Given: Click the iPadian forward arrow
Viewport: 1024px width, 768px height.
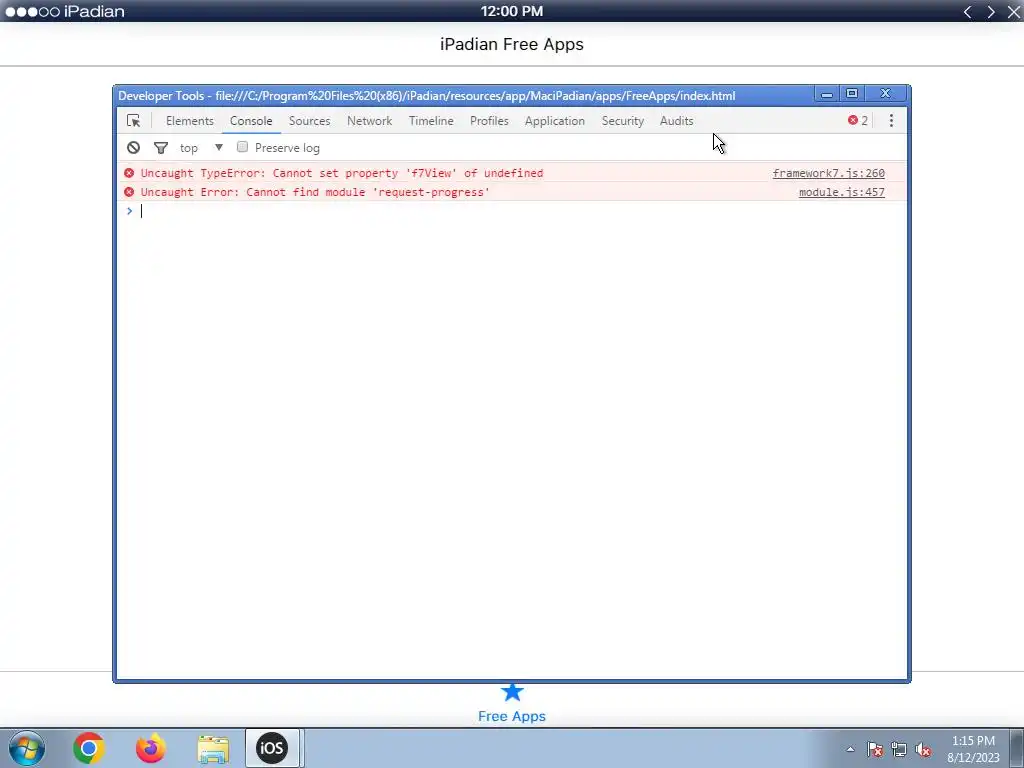Looking at the screenshot, I should (991, 12).
